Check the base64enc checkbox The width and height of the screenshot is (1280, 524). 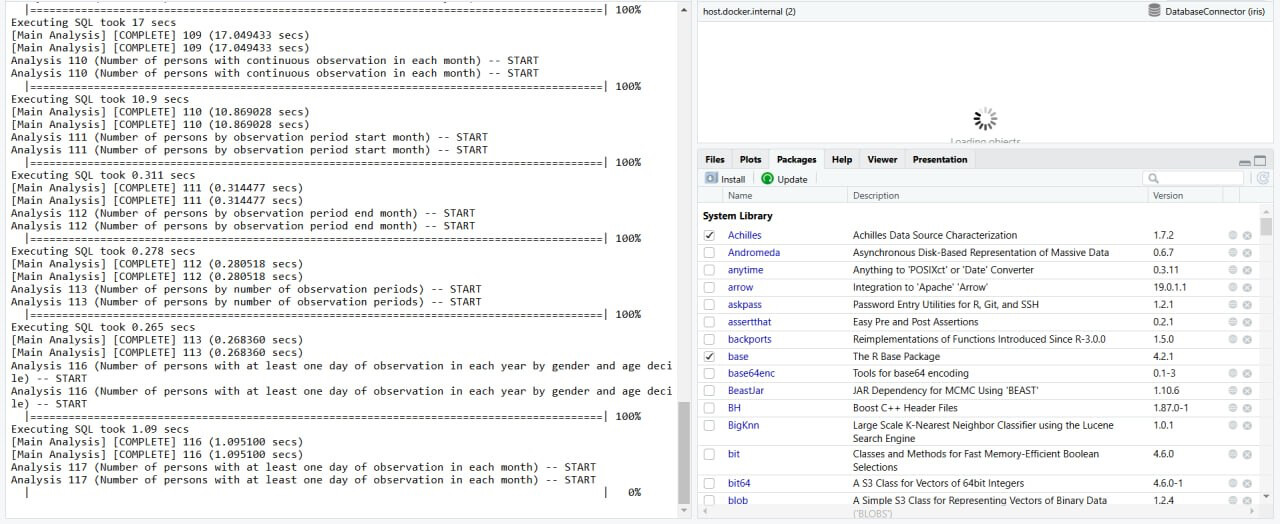(709, 373)
